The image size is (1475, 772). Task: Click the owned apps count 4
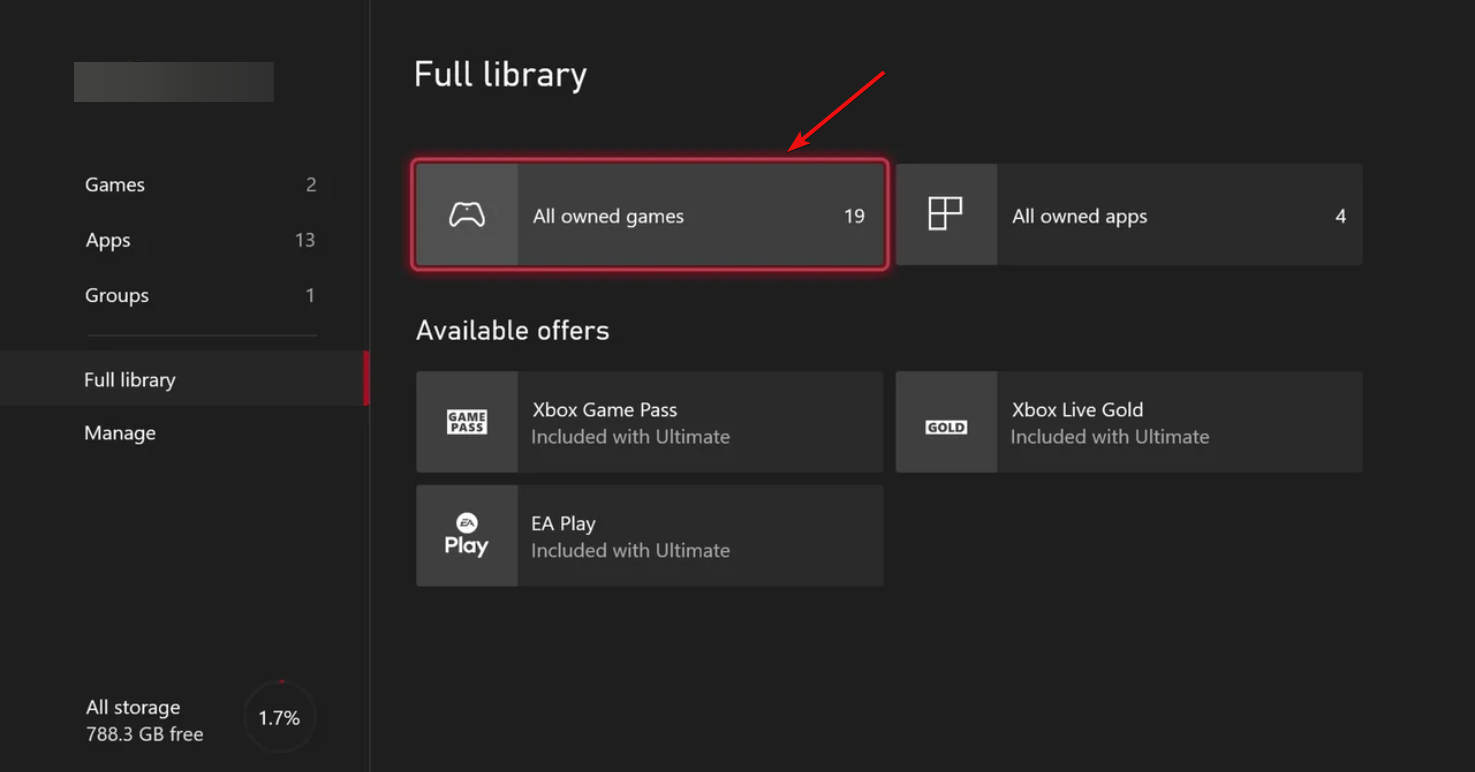pos(1341,216)
